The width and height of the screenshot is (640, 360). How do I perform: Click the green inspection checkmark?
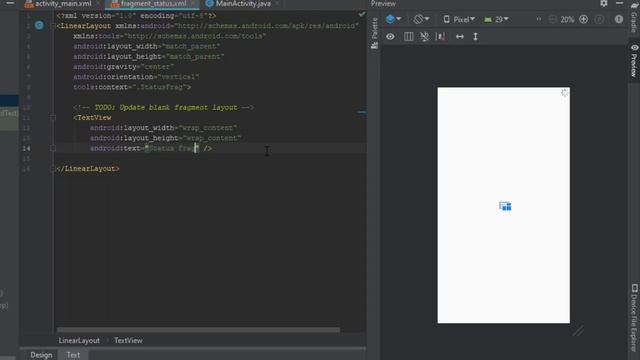(x=362, y=14)
